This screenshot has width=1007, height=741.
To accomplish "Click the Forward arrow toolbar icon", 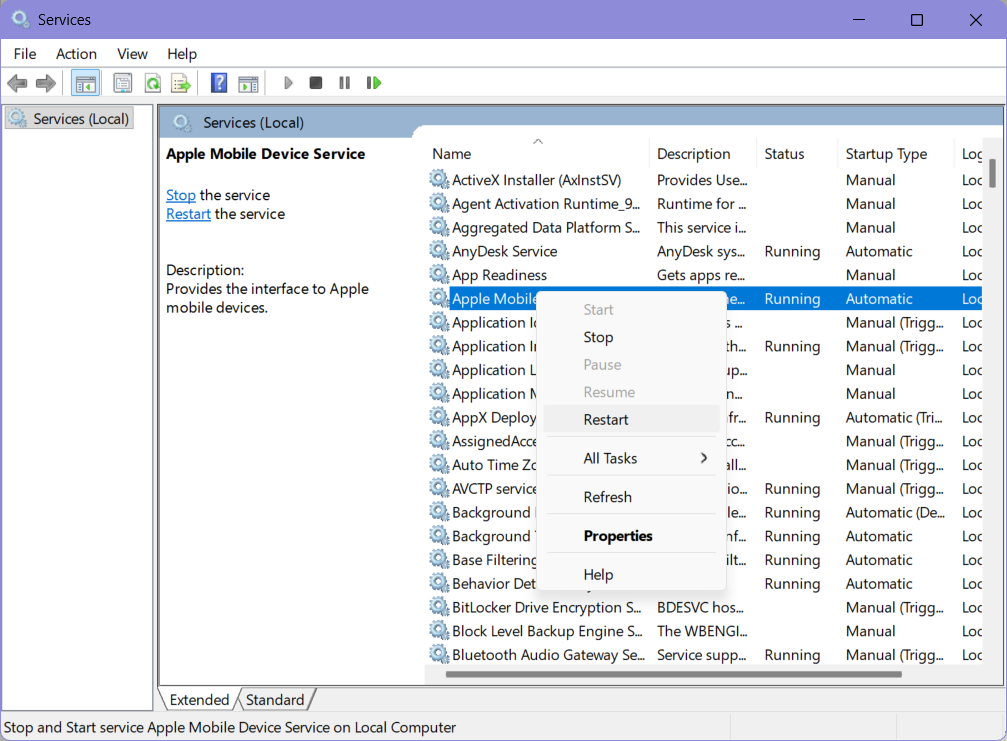I will pos(46,83).
